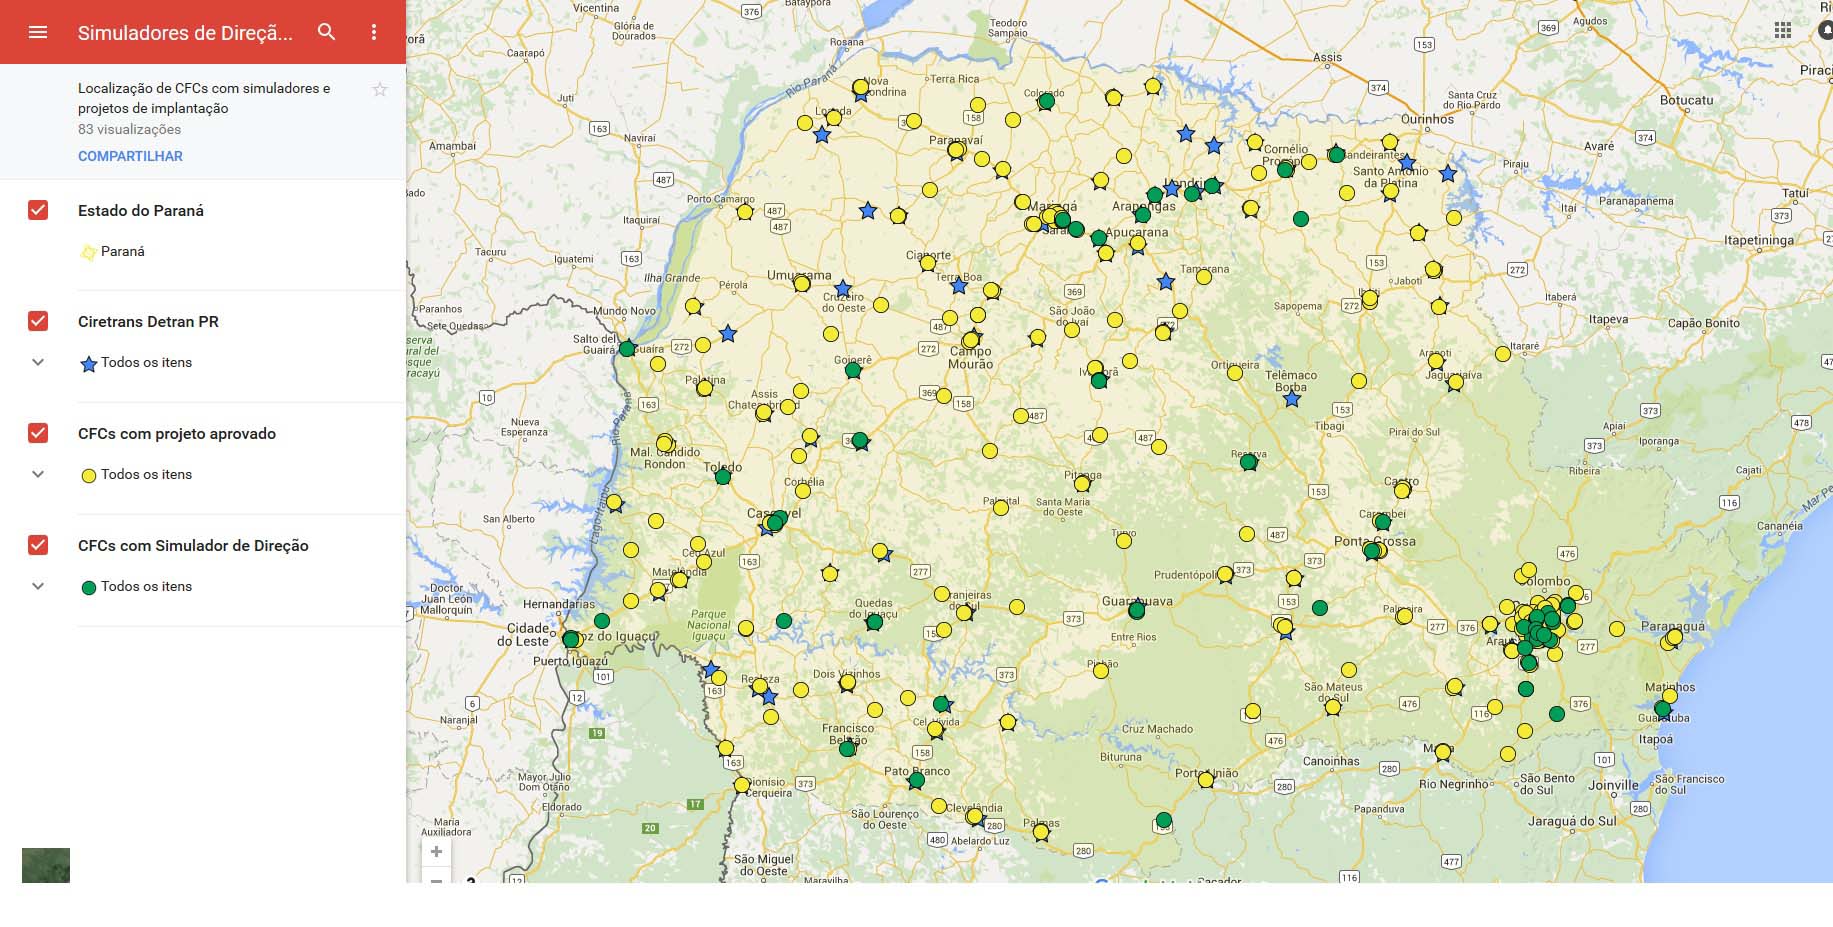Select the green marker at Colorado
Screen dimensions: 1833x927
pos(1046,101)
